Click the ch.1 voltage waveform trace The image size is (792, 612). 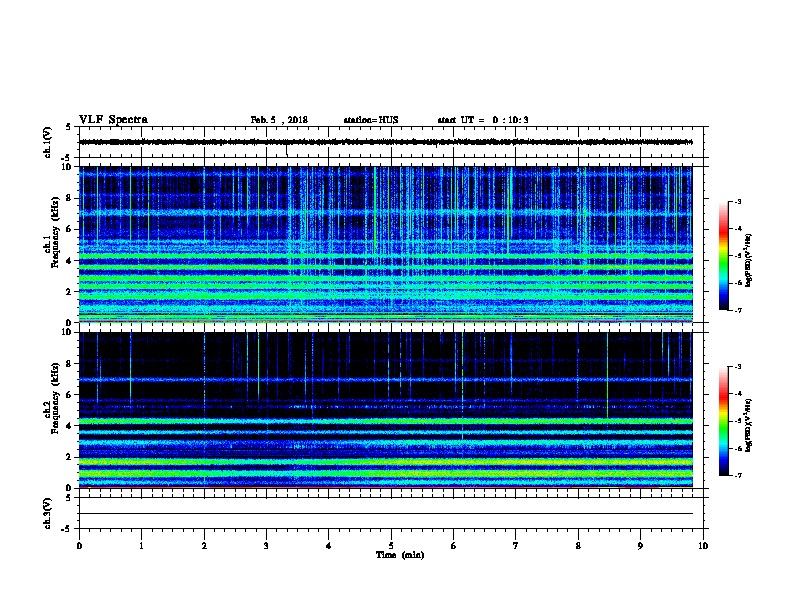click(x=386, y=142)
